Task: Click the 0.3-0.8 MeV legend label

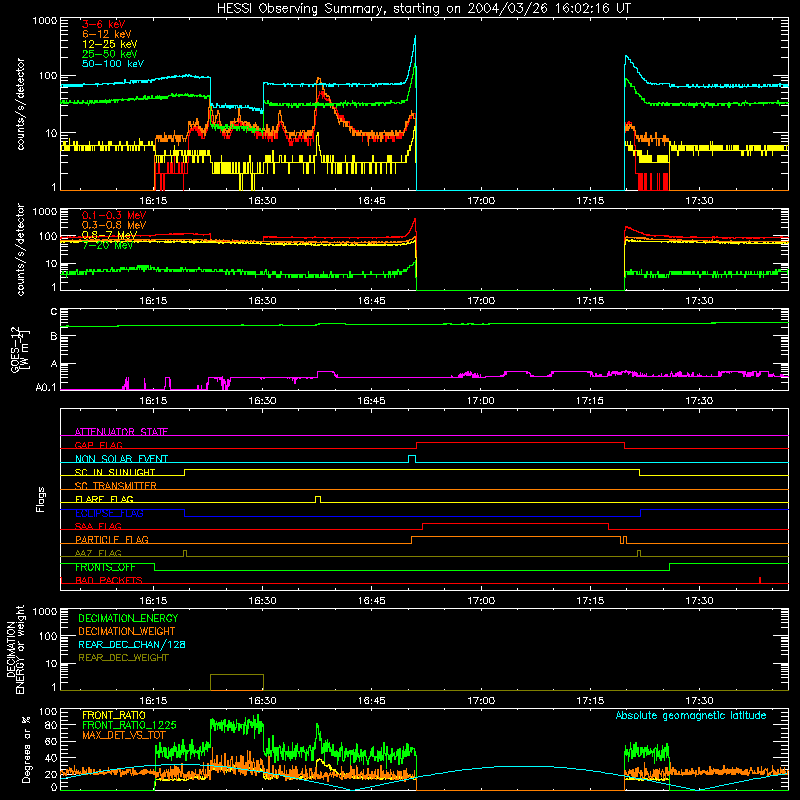Action: tap(114, 225)
